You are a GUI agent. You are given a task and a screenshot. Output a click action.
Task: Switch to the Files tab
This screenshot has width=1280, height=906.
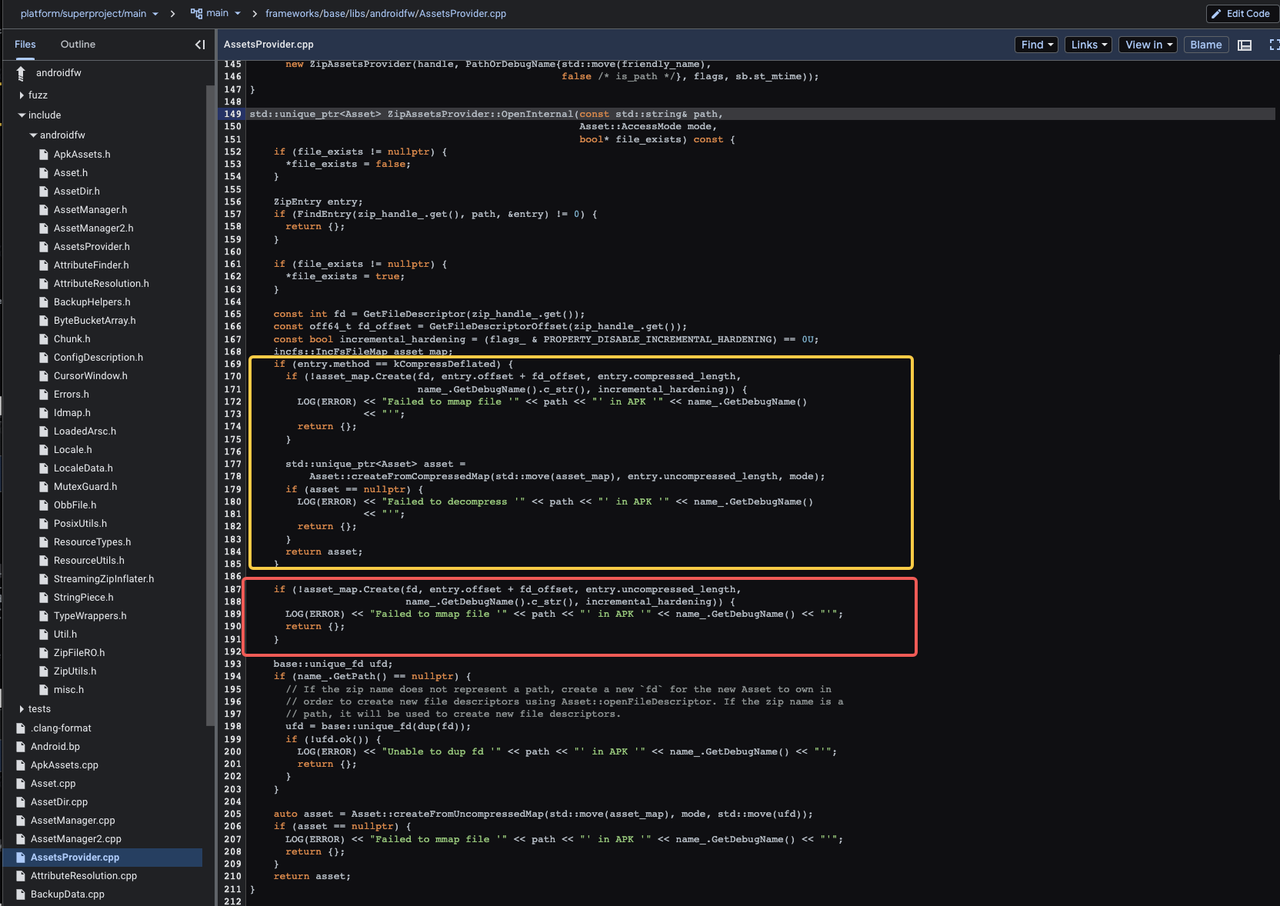point(25,44)
